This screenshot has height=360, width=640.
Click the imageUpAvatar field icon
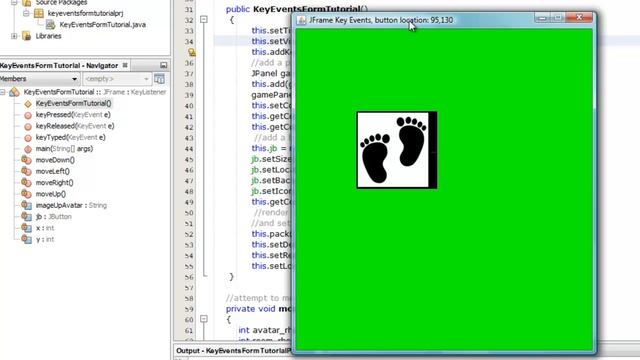[27, 205]
